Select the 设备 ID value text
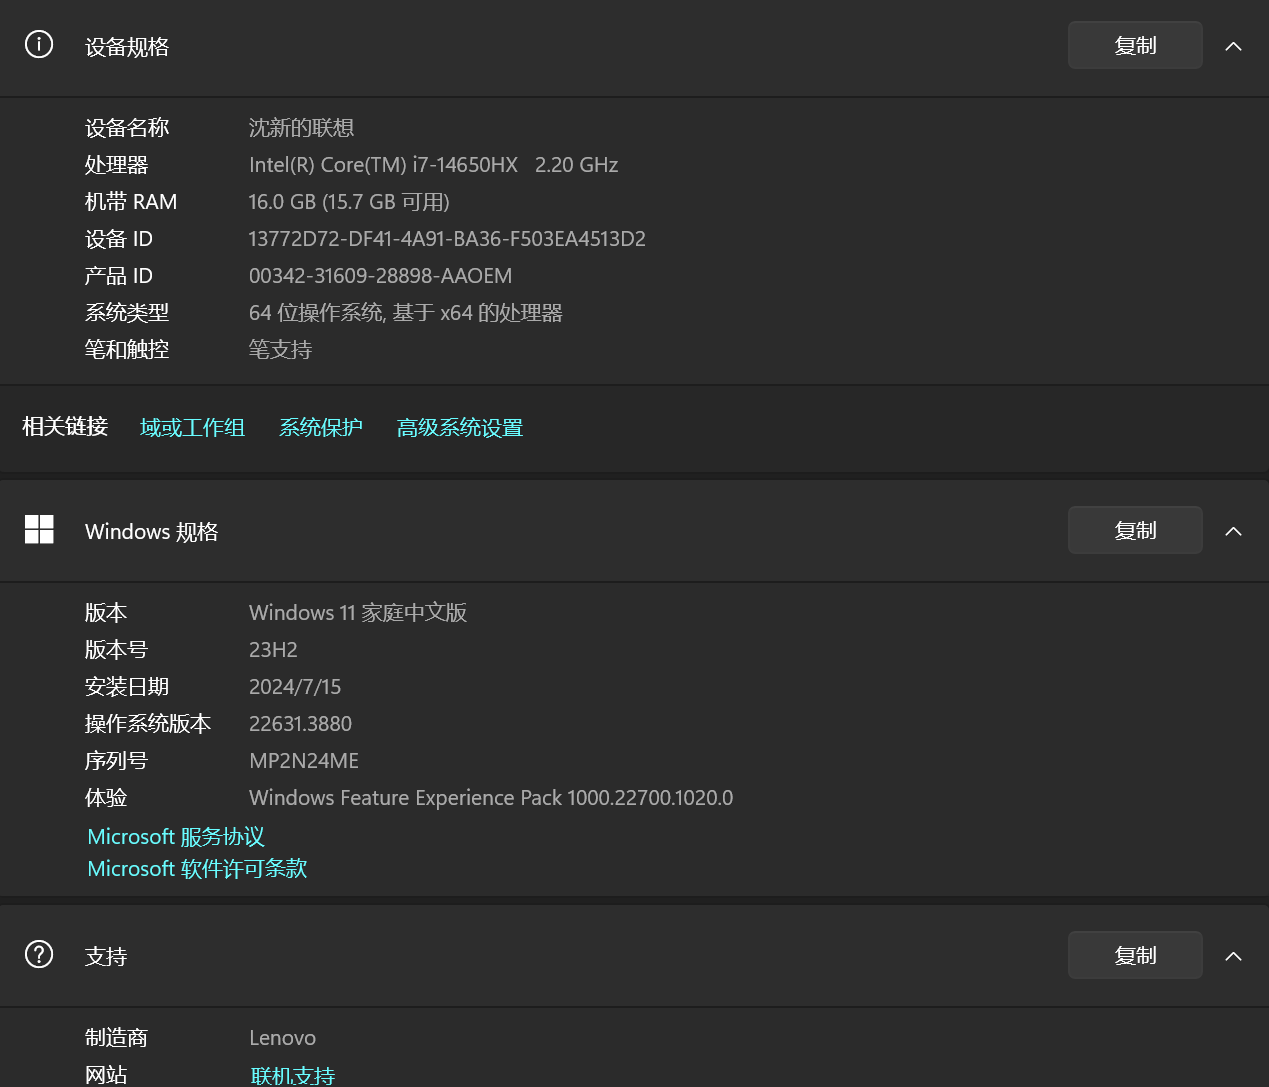Image resolution: width=1269 pixels, height=1087 pixels. 447,238
